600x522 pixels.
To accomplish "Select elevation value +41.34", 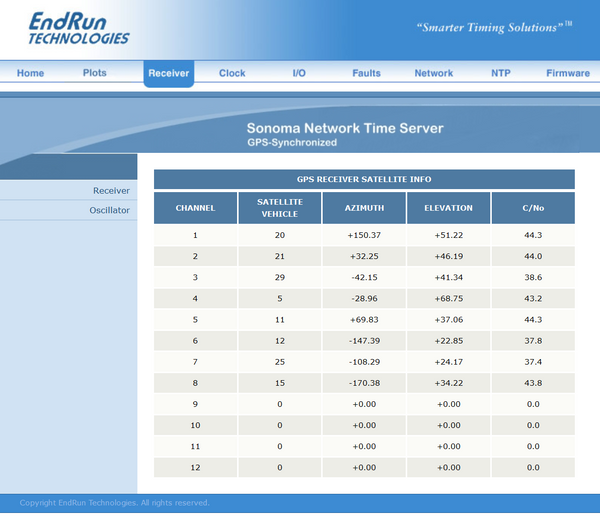I will tap(448, 277).
